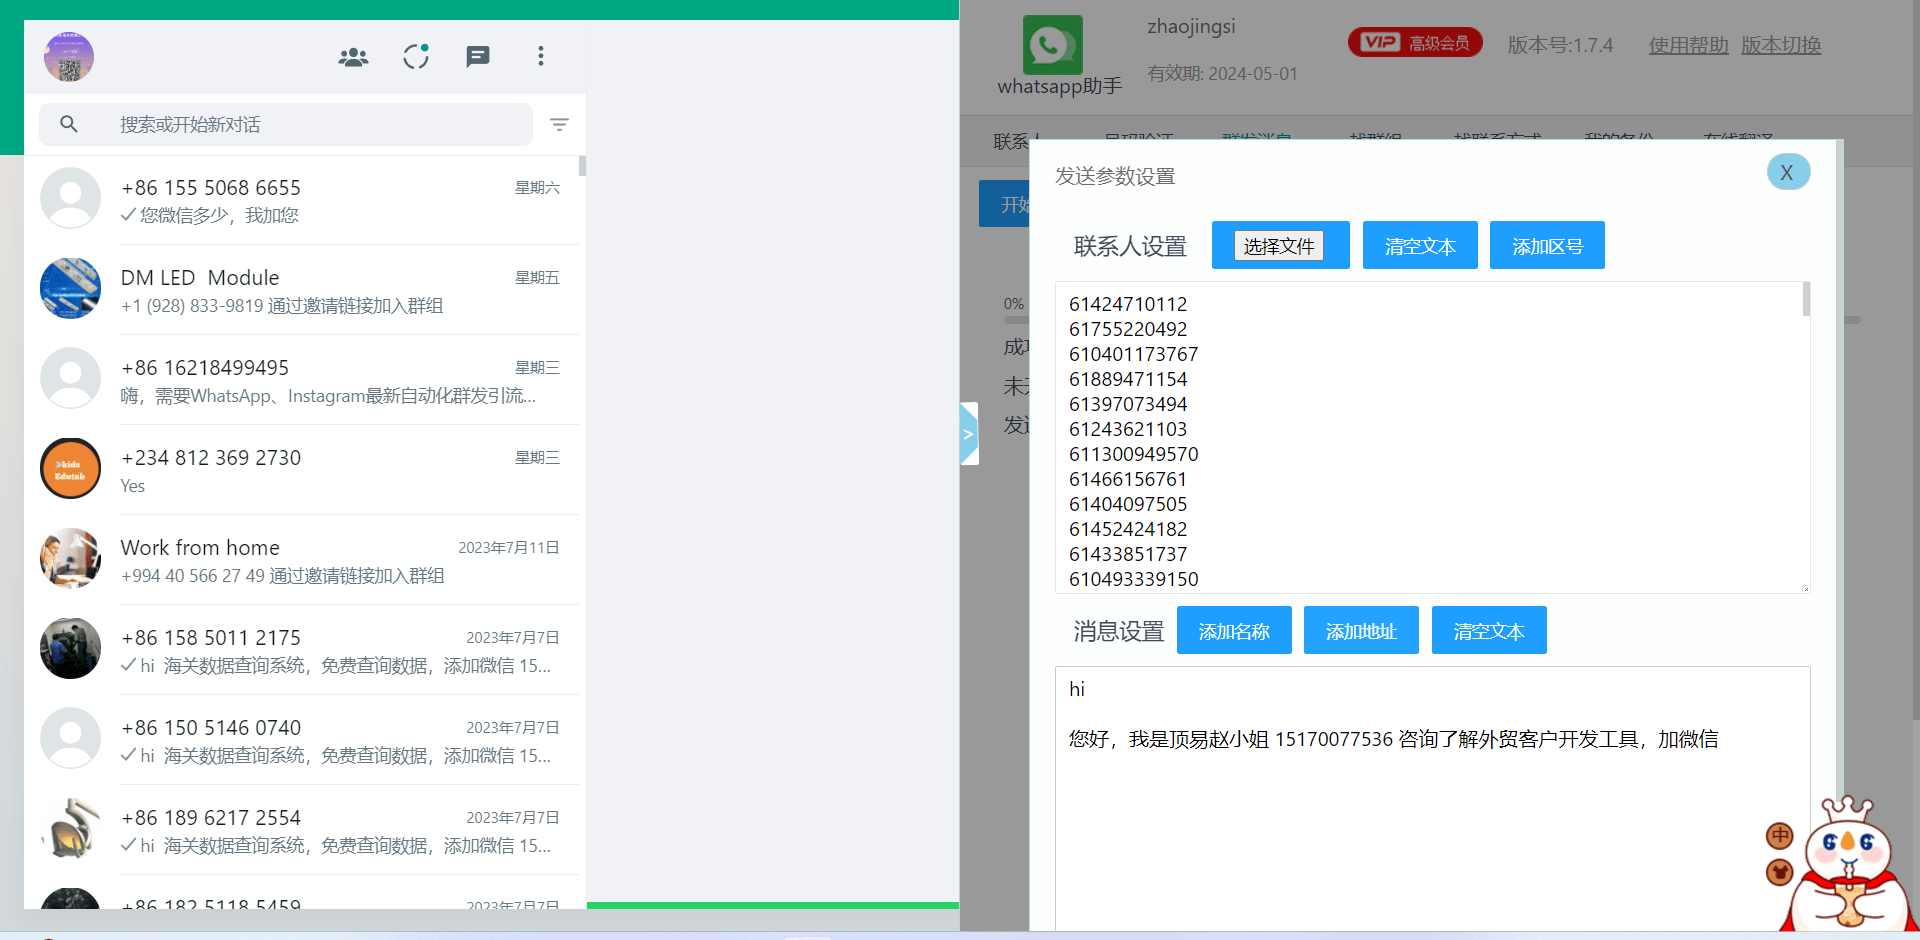Image resolution: width=1920 pixels, height=940 pixels.
Task: Toggle the unread chats filter icon
Action: pyautogui.click(x=559, y=125)
